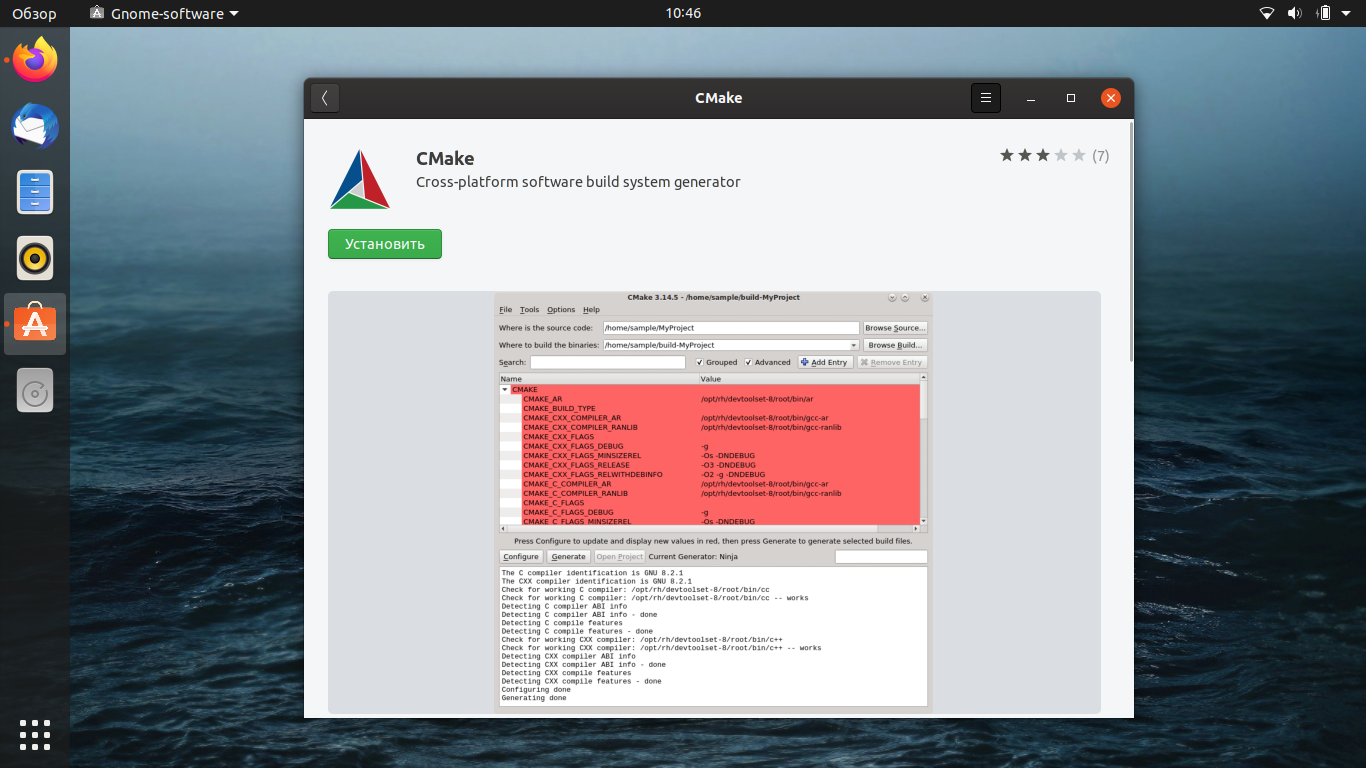Open the Gnome-software app menu

pos(164,13)
